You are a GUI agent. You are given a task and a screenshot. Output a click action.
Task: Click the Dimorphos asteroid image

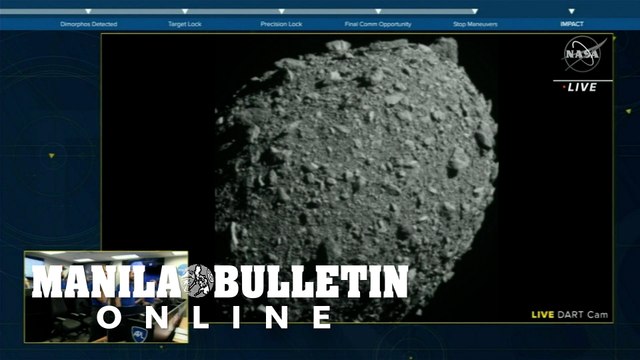click(x=356, y=179)
